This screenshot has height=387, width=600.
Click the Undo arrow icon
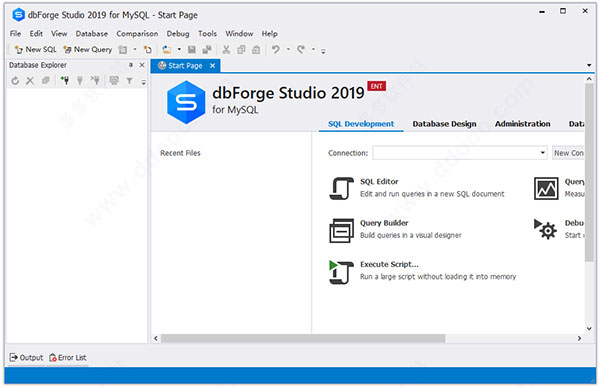[276, 49]
